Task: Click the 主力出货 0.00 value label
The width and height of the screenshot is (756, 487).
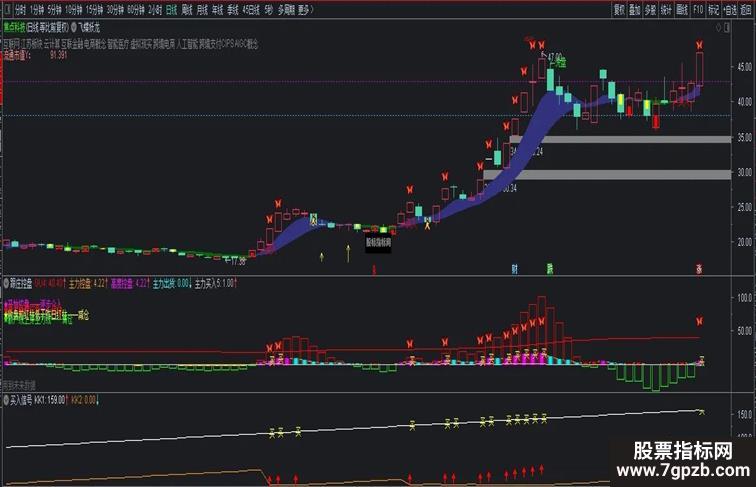Action: (172, 283)
